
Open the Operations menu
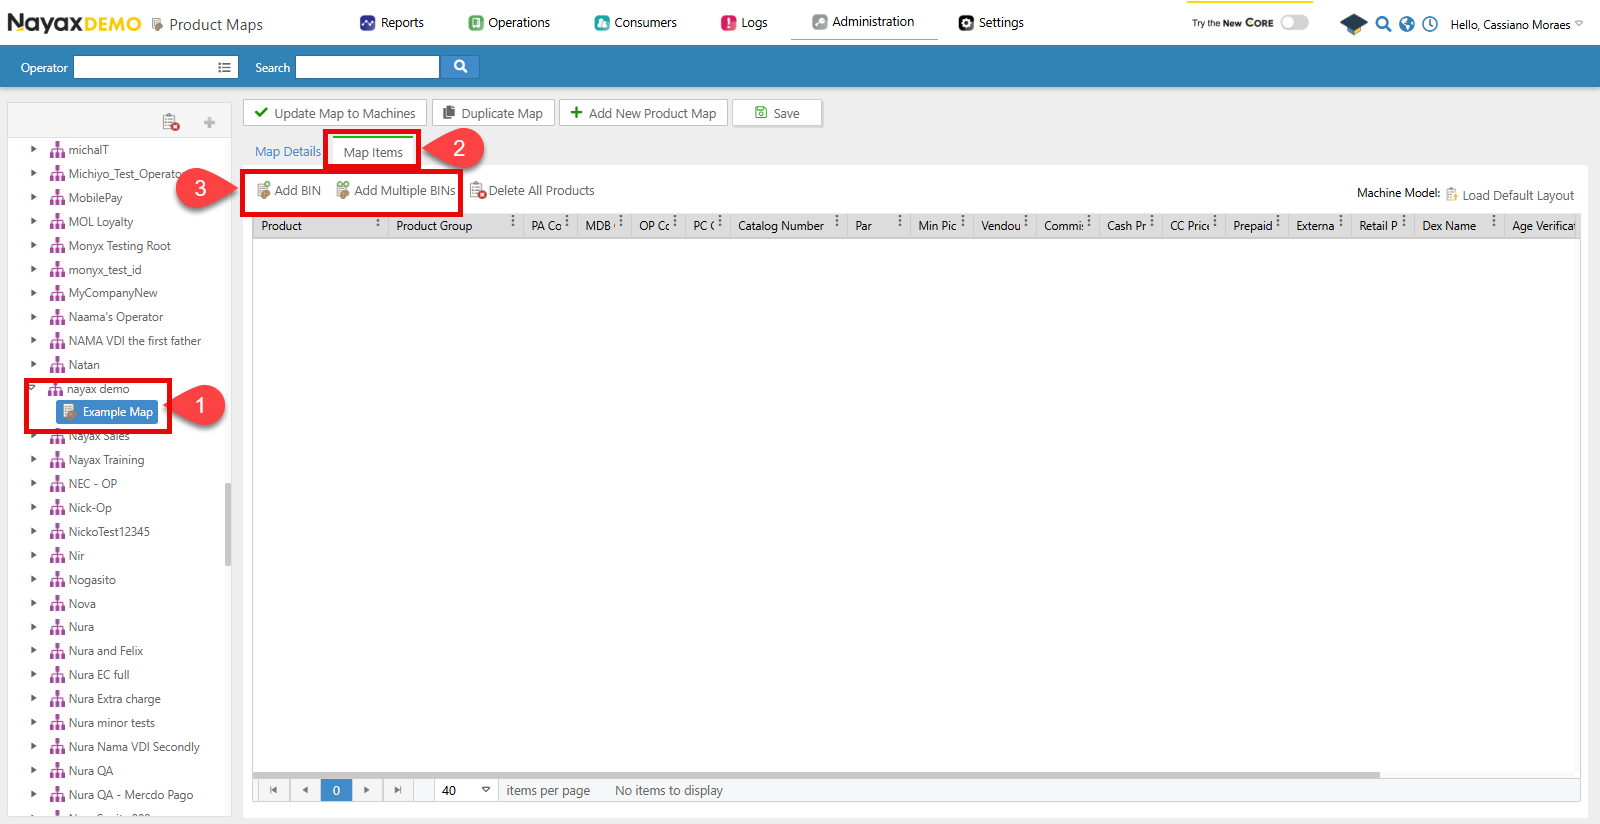[x=509, y=22]
